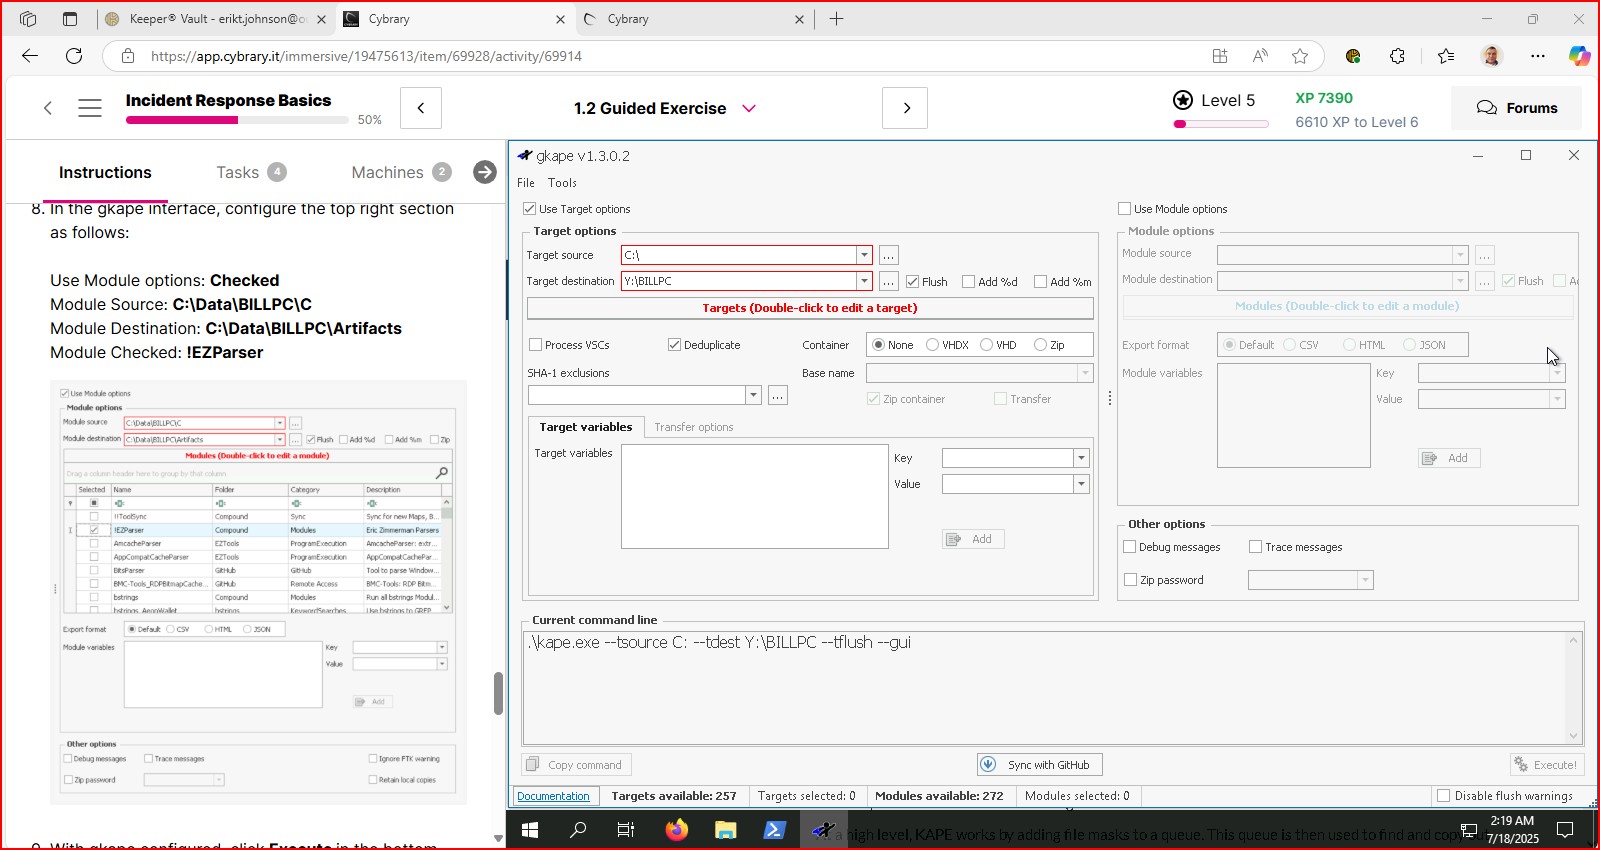
Task: Launch Firefox from the taskbar
Action: click(x=677, y=830)
